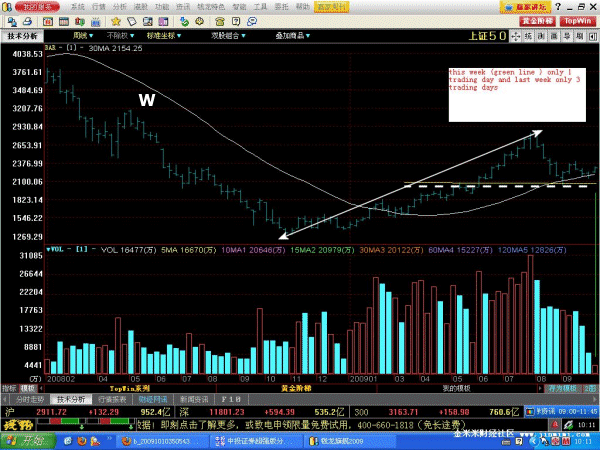Screen dimensions: 600x450
Task: Click the blue screen toolbar icon
Action: point(95,21)
